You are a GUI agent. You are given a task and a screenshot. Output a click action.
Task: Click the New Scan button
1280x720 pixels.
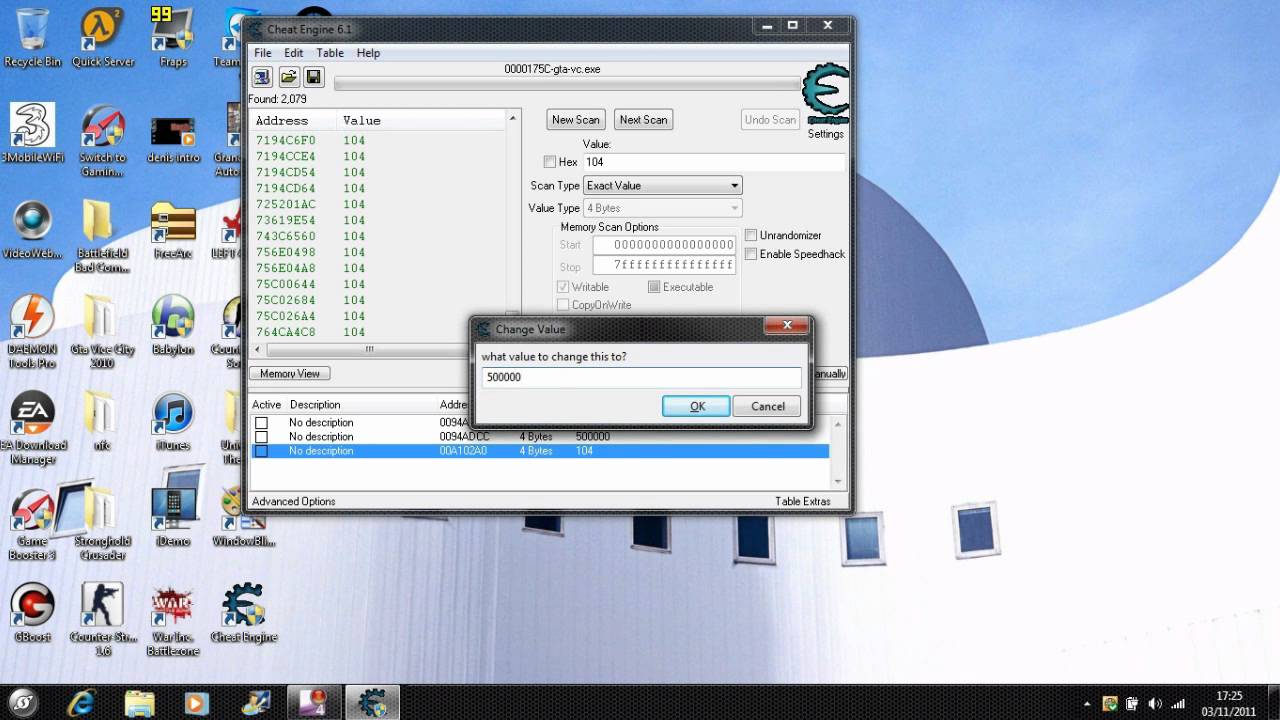(x=576, y=120)
